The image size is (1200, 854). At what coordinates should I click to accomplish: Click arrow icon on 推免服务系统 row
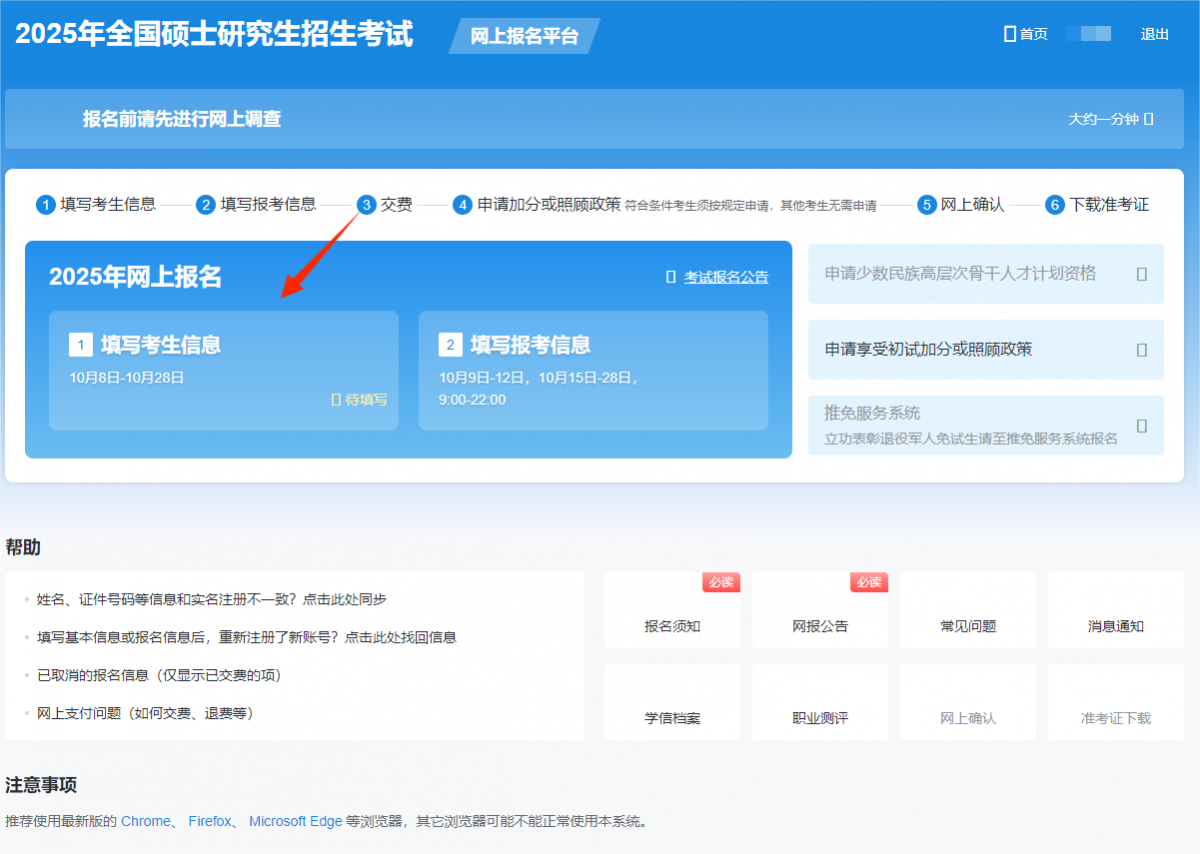pos(1141,426)
